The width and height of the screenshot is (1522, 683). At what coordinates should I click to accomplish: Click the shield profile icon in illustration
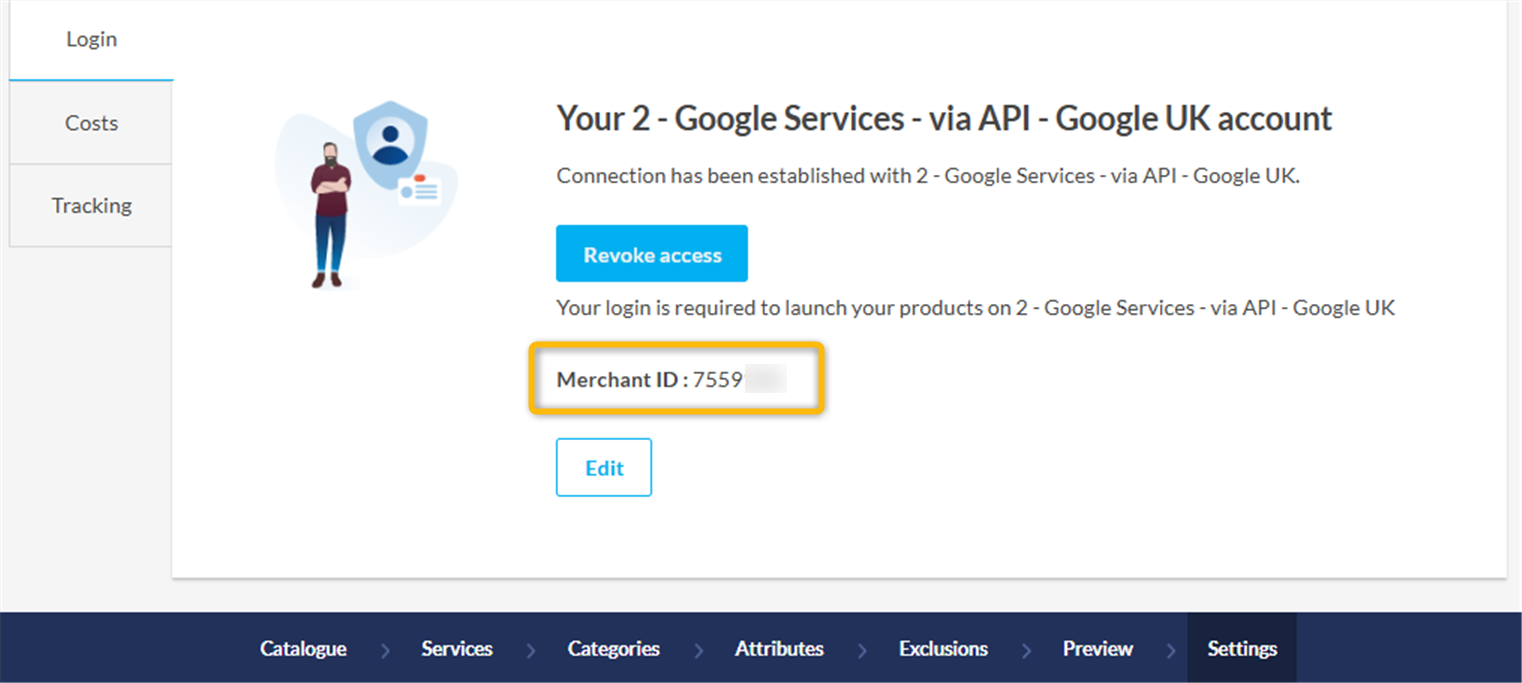389,142
